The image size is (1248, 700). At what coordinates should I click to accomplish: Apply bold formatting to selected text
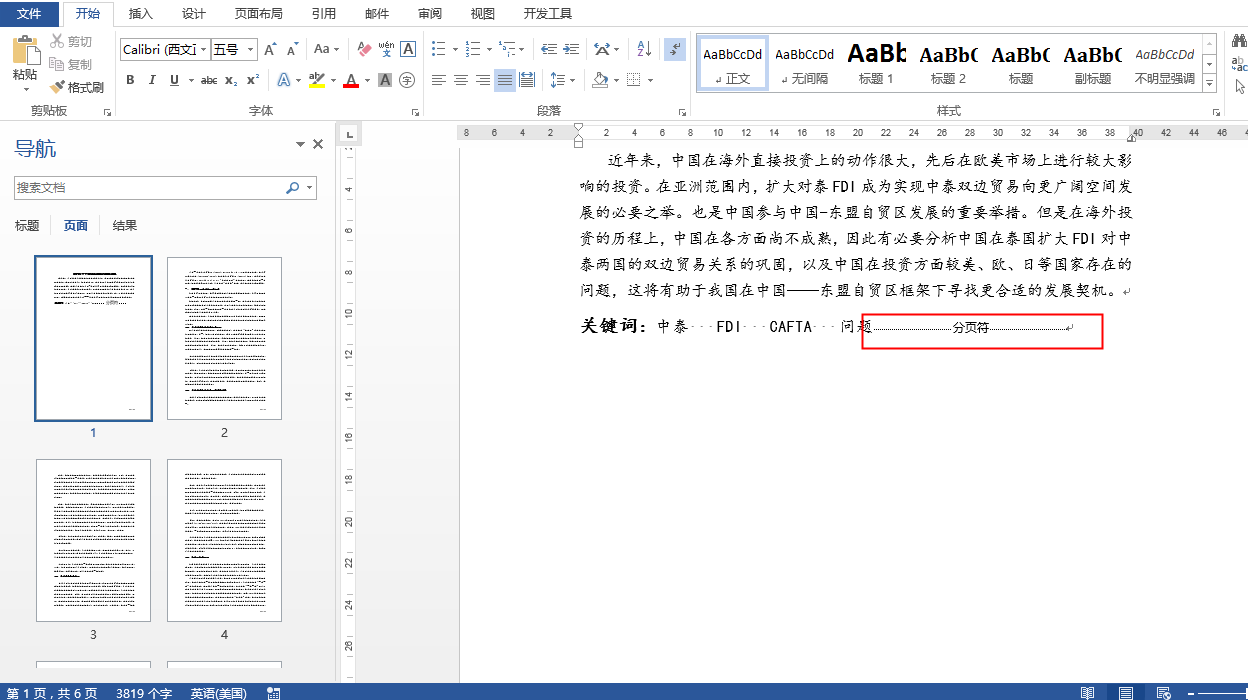(x=130, y=79)
